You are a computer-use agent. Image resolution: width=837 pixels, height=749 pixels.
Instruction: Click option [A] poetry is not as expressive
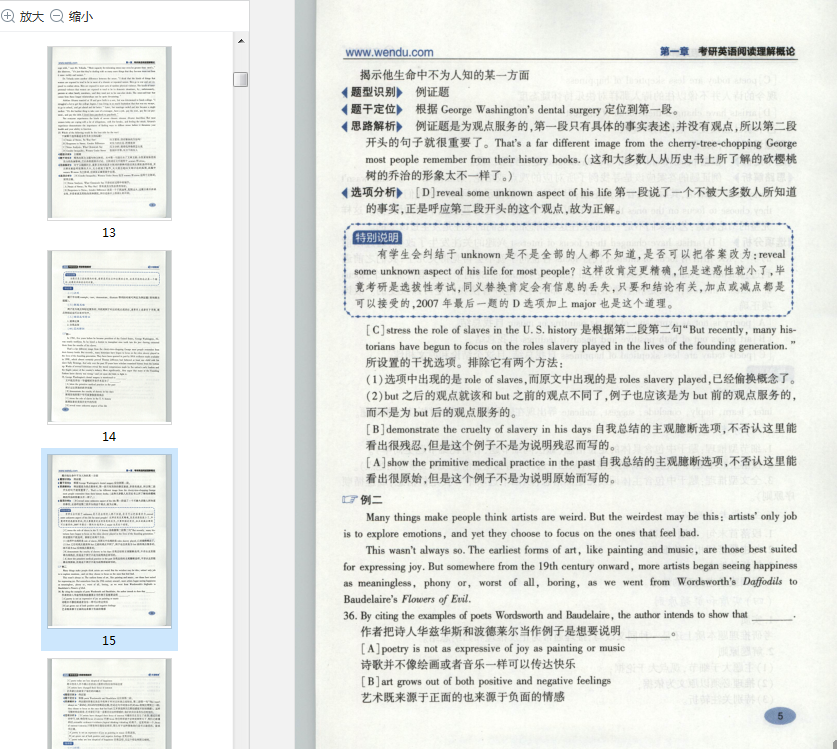point(493,648)
